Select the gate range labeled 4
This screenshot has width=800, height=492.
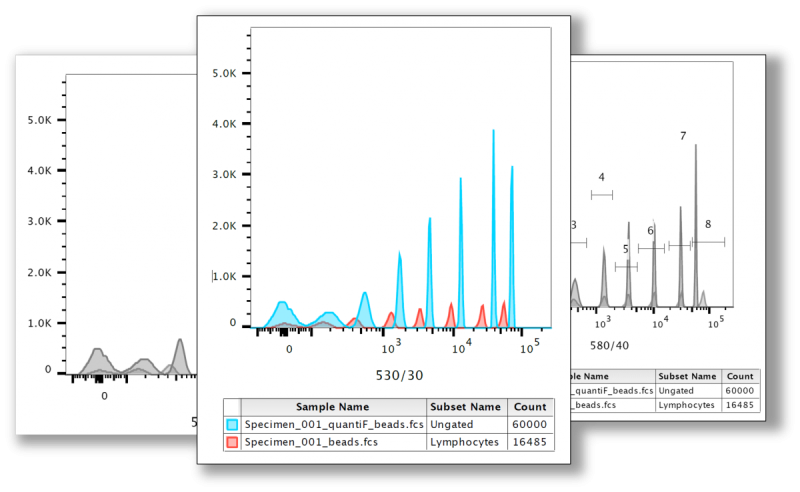(x=602, y=194)
